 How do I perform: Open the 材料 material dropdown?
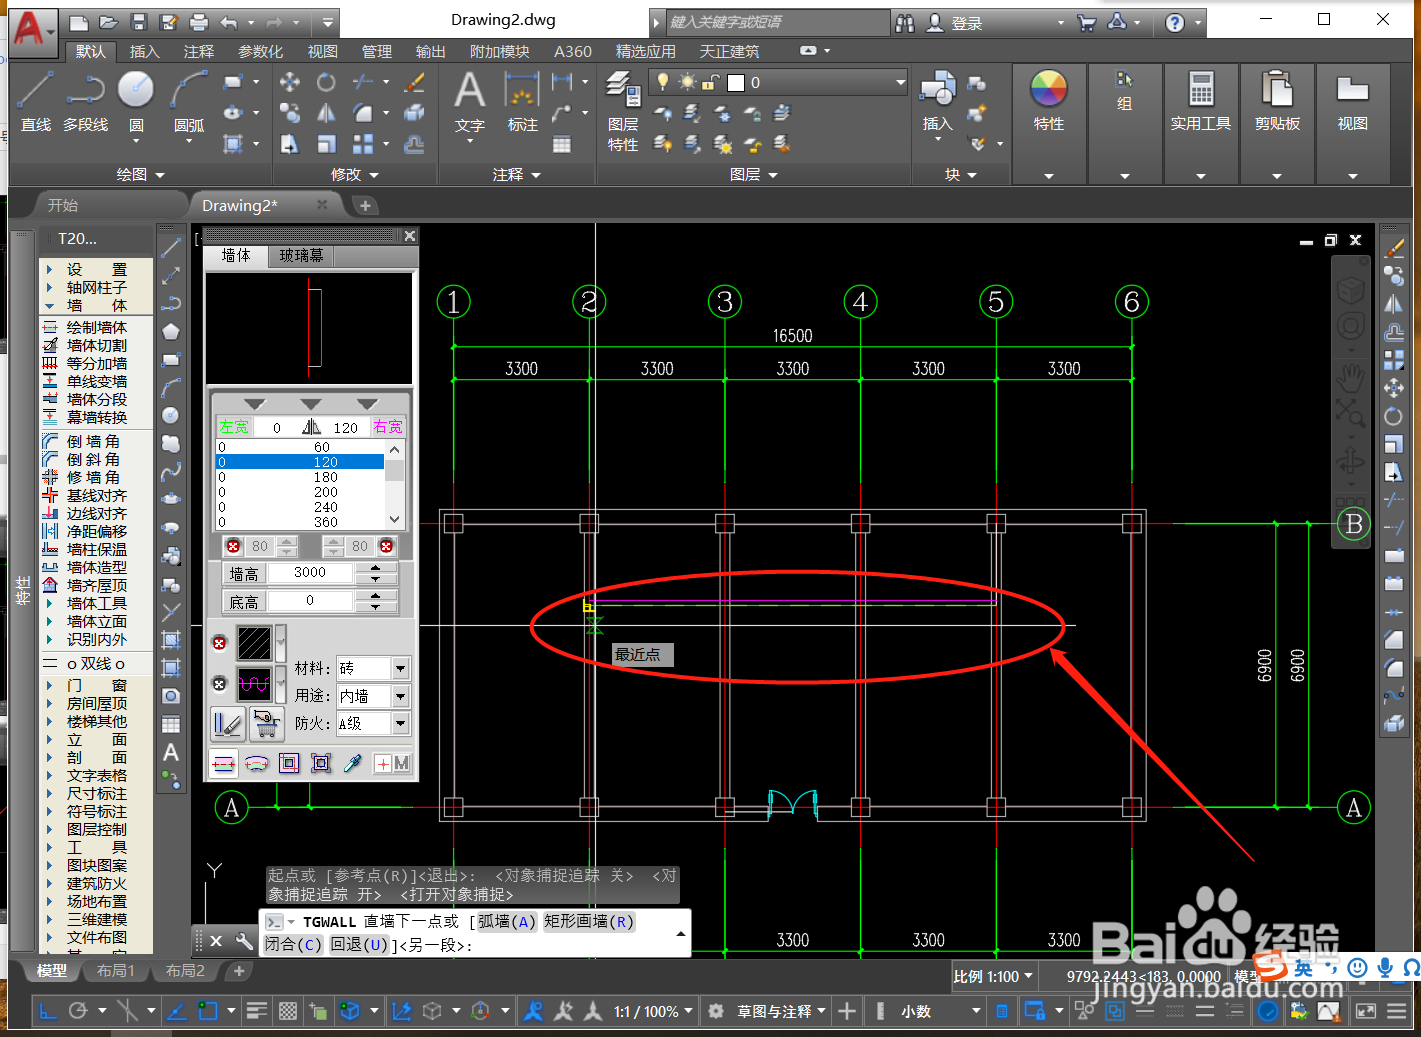(401, 668)
